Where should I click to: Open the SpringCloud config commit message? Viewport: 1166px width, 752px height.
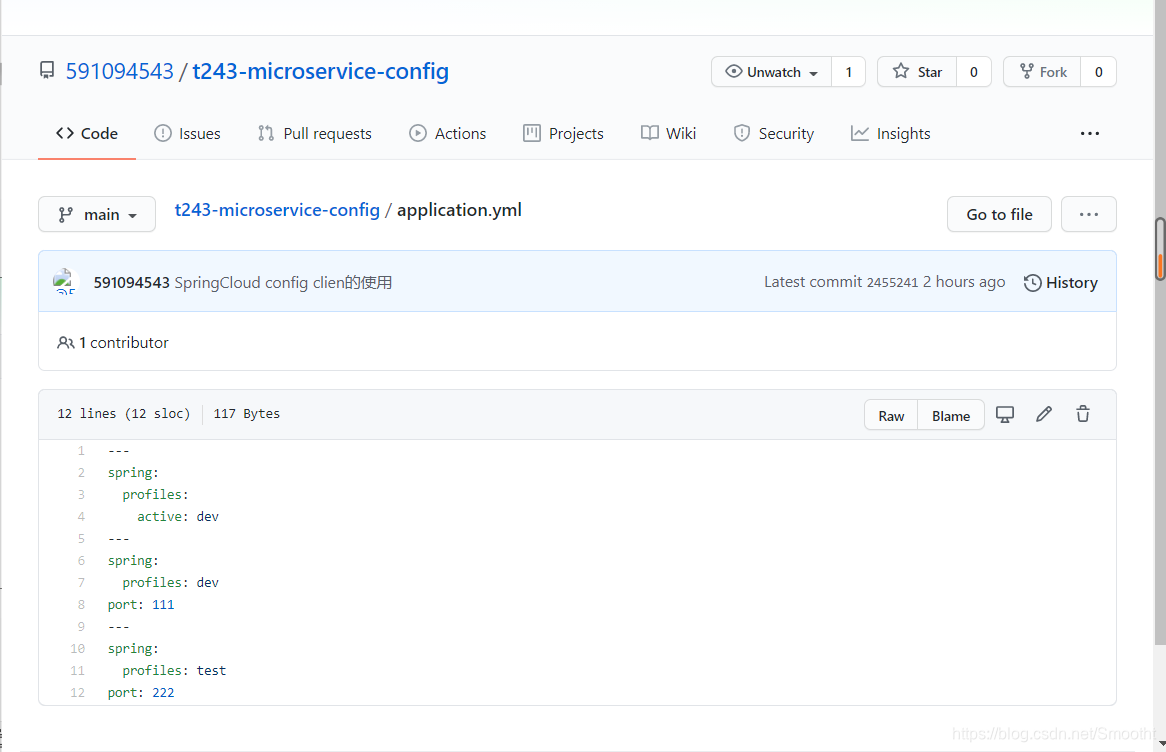(283, 283)
